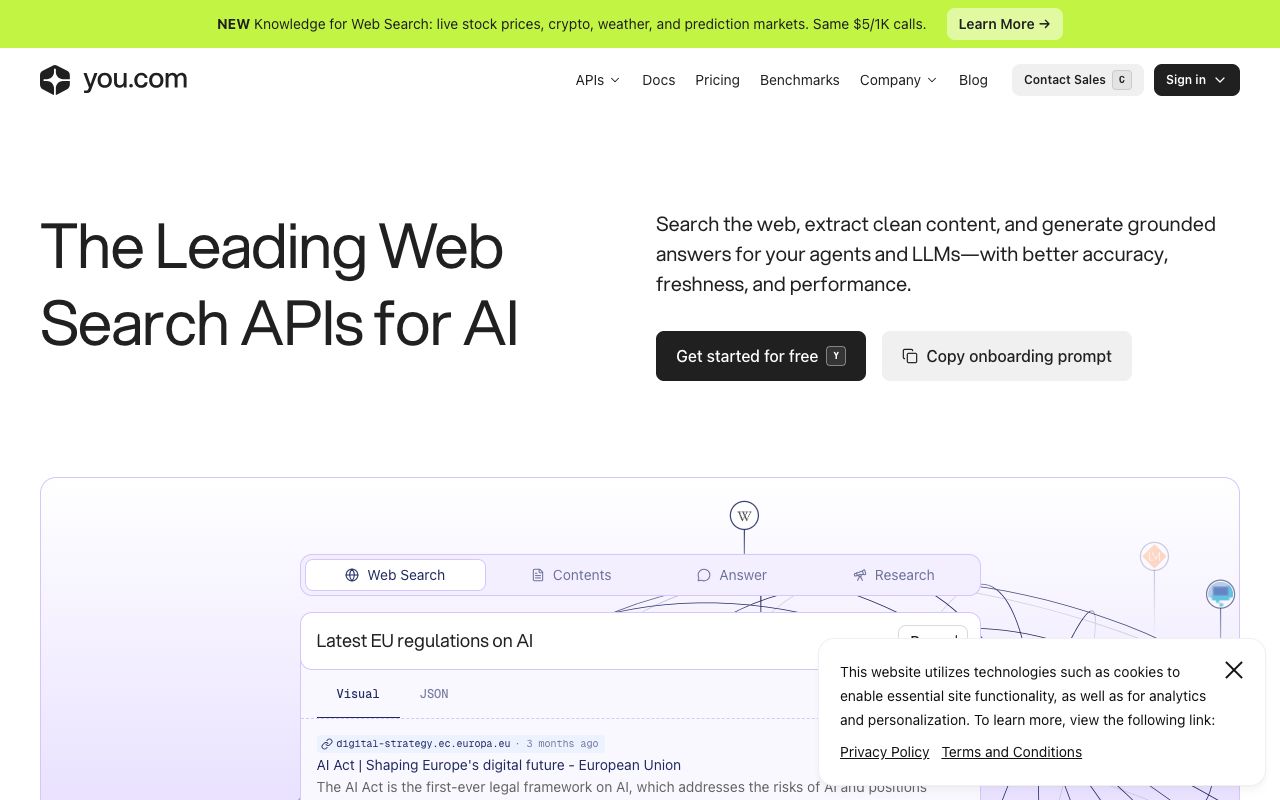Expand the APIs dropdown chevron
The image size is (1280, 800).
pyautogui.click(x=615, y=80)
